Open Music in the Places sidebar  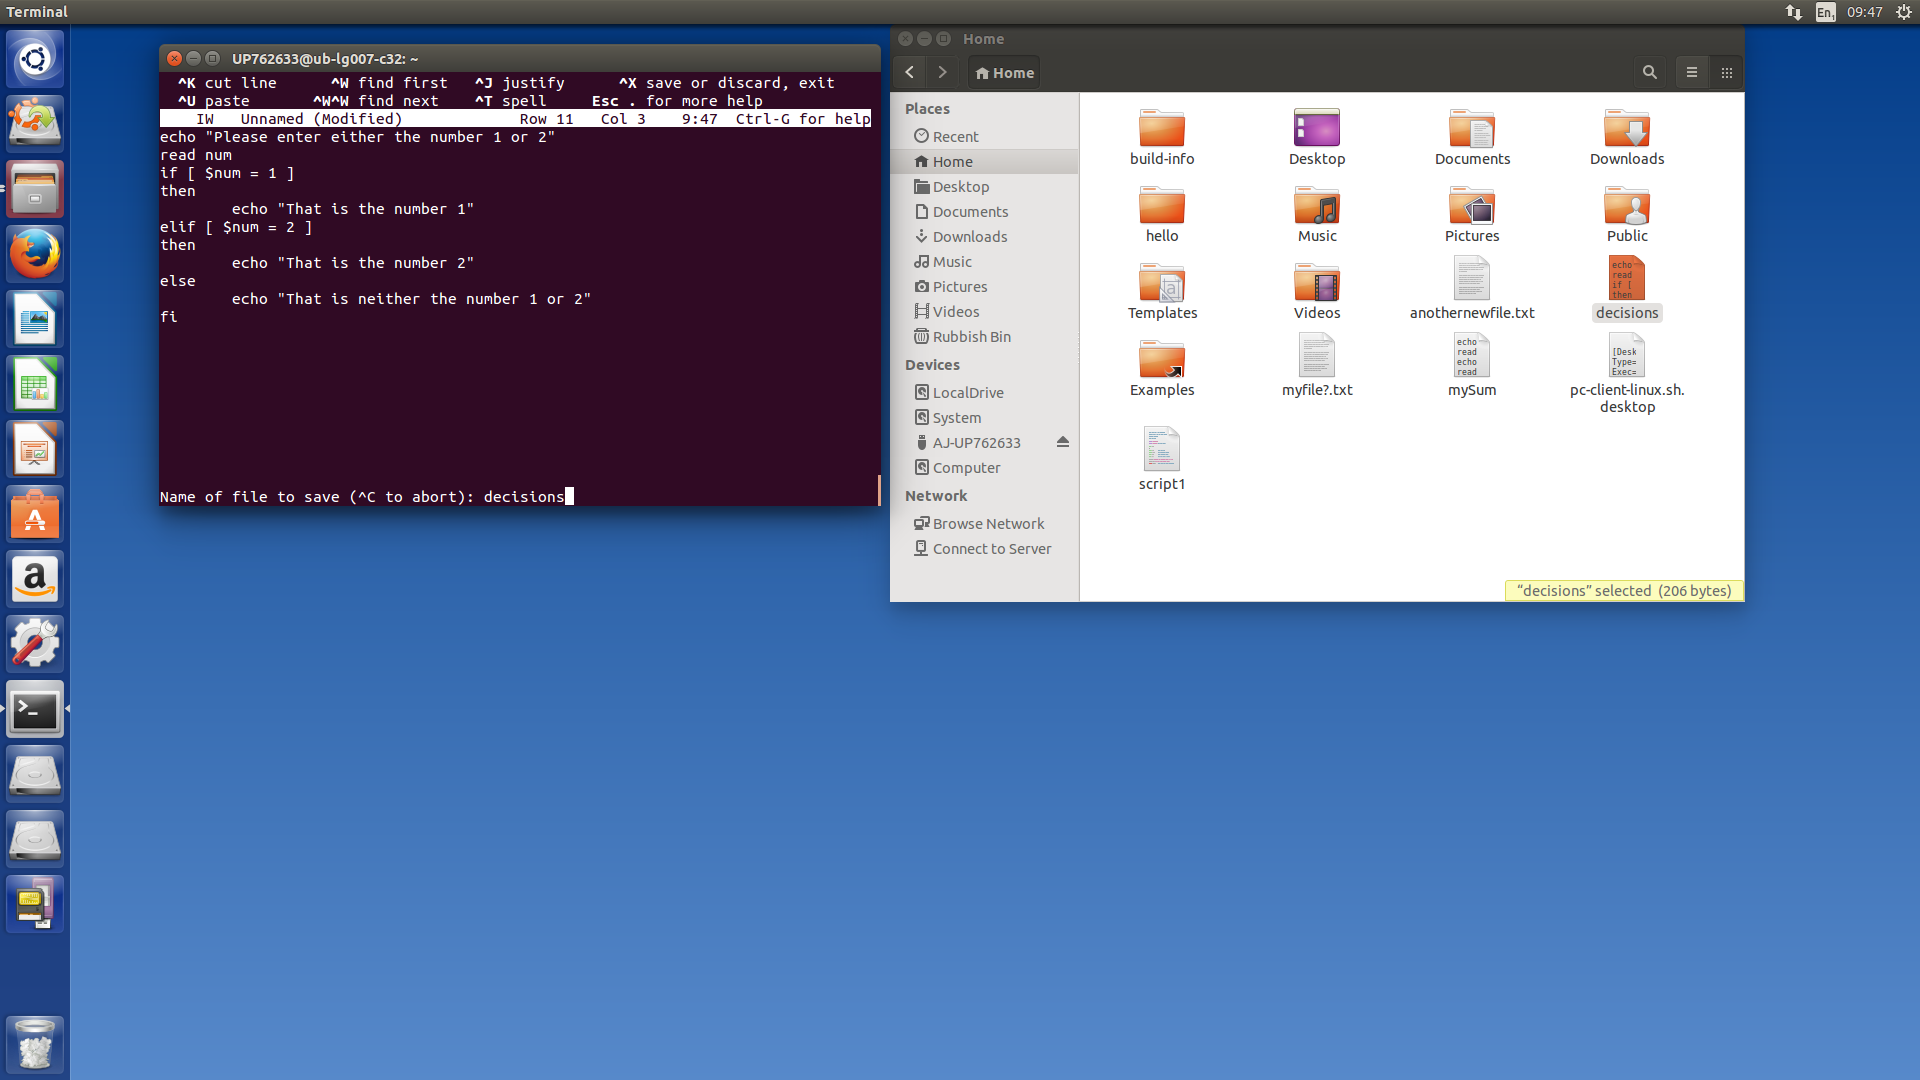[985, 261]
